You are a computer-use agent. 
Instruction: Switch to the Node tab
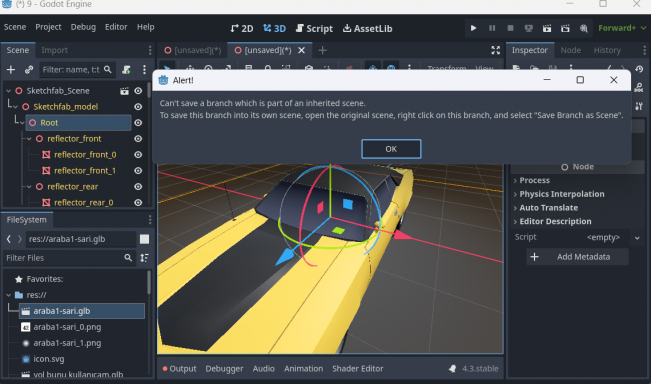pyautogui.click(x=570, y=50)
